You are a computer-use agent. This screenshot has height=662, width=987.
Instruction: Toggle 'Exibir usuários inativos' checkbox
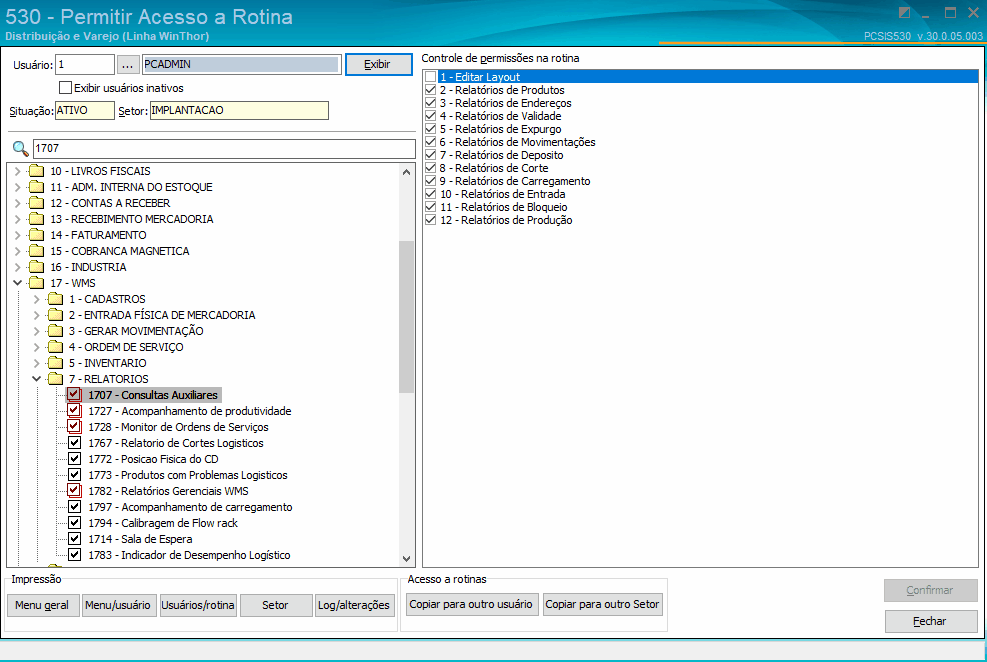click(x=65, y=87)
